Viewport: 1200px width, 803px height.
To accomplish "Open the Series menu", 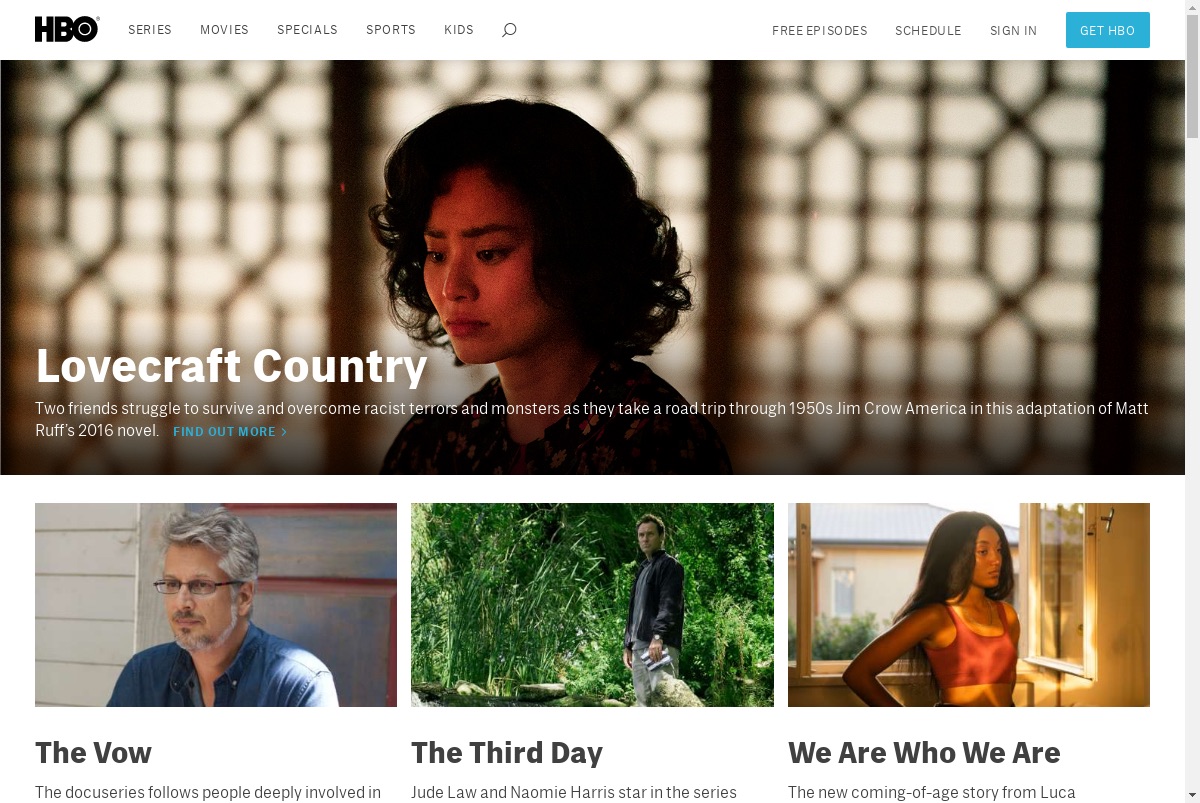I will (150, 30).
